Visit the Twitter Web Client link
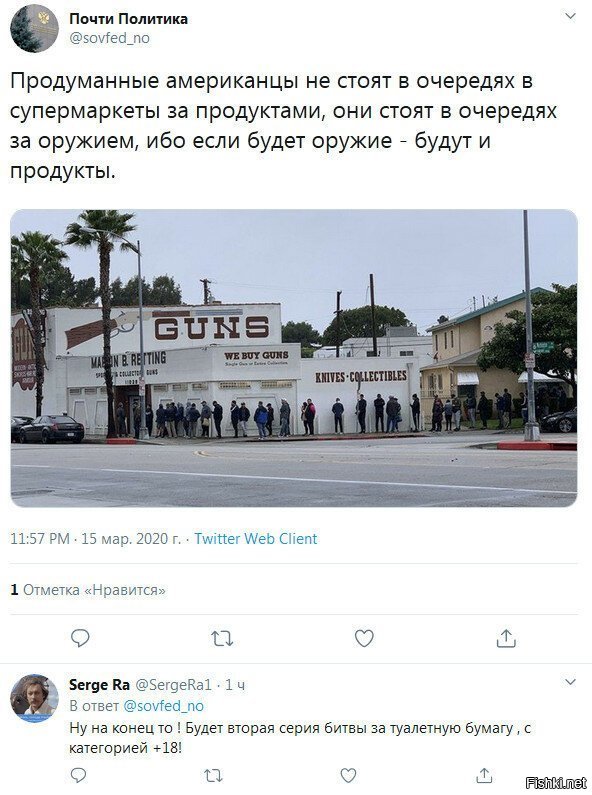The image size is (592, 795). [256, 538]
